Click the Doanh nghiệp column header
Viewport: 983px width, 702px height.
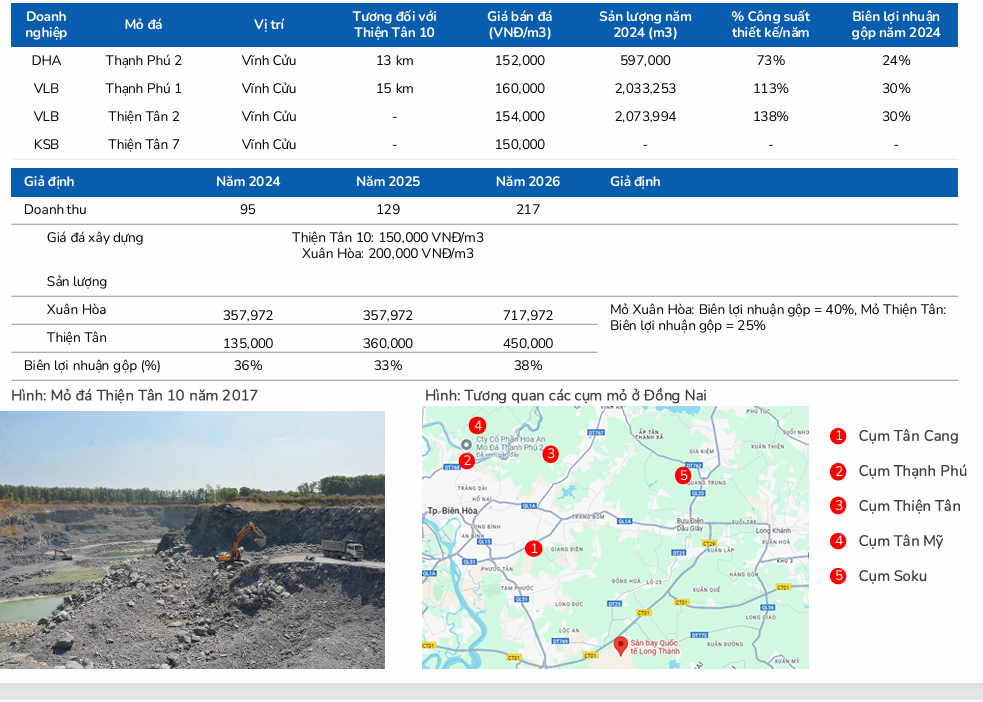(x=46, y=24)
